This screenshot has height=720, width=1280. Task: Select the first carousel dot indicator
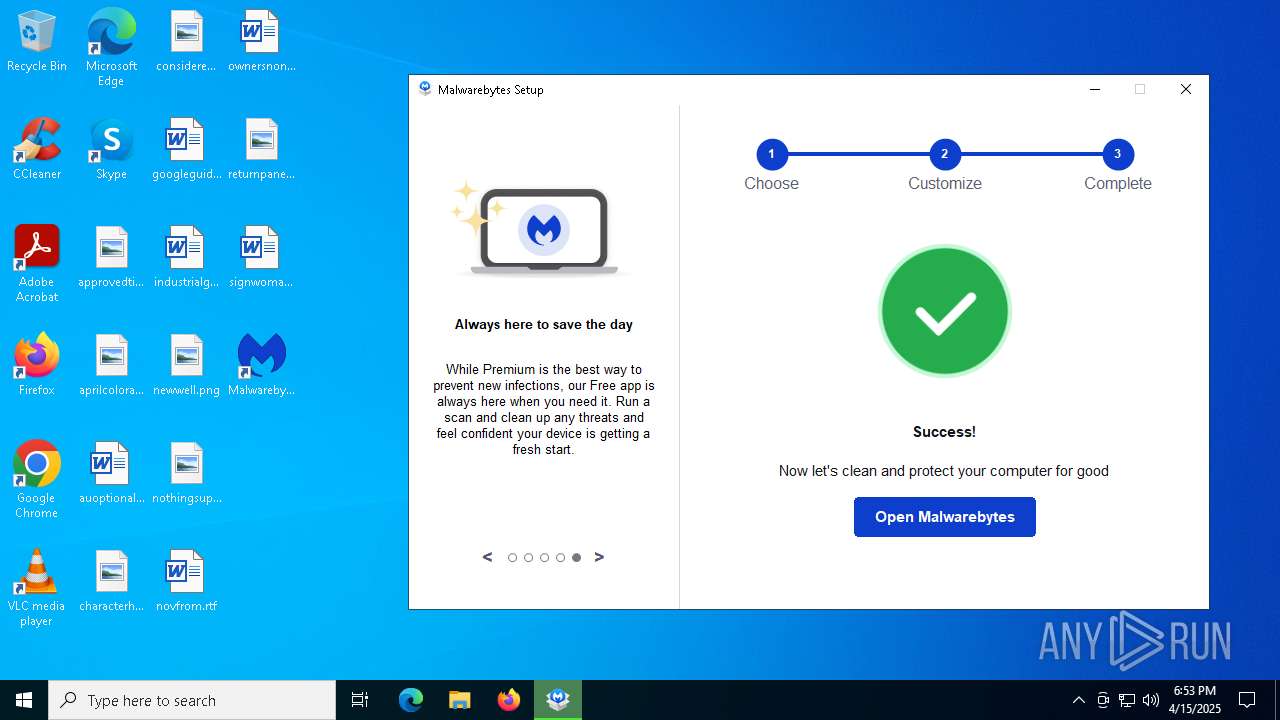pos(512,558)
